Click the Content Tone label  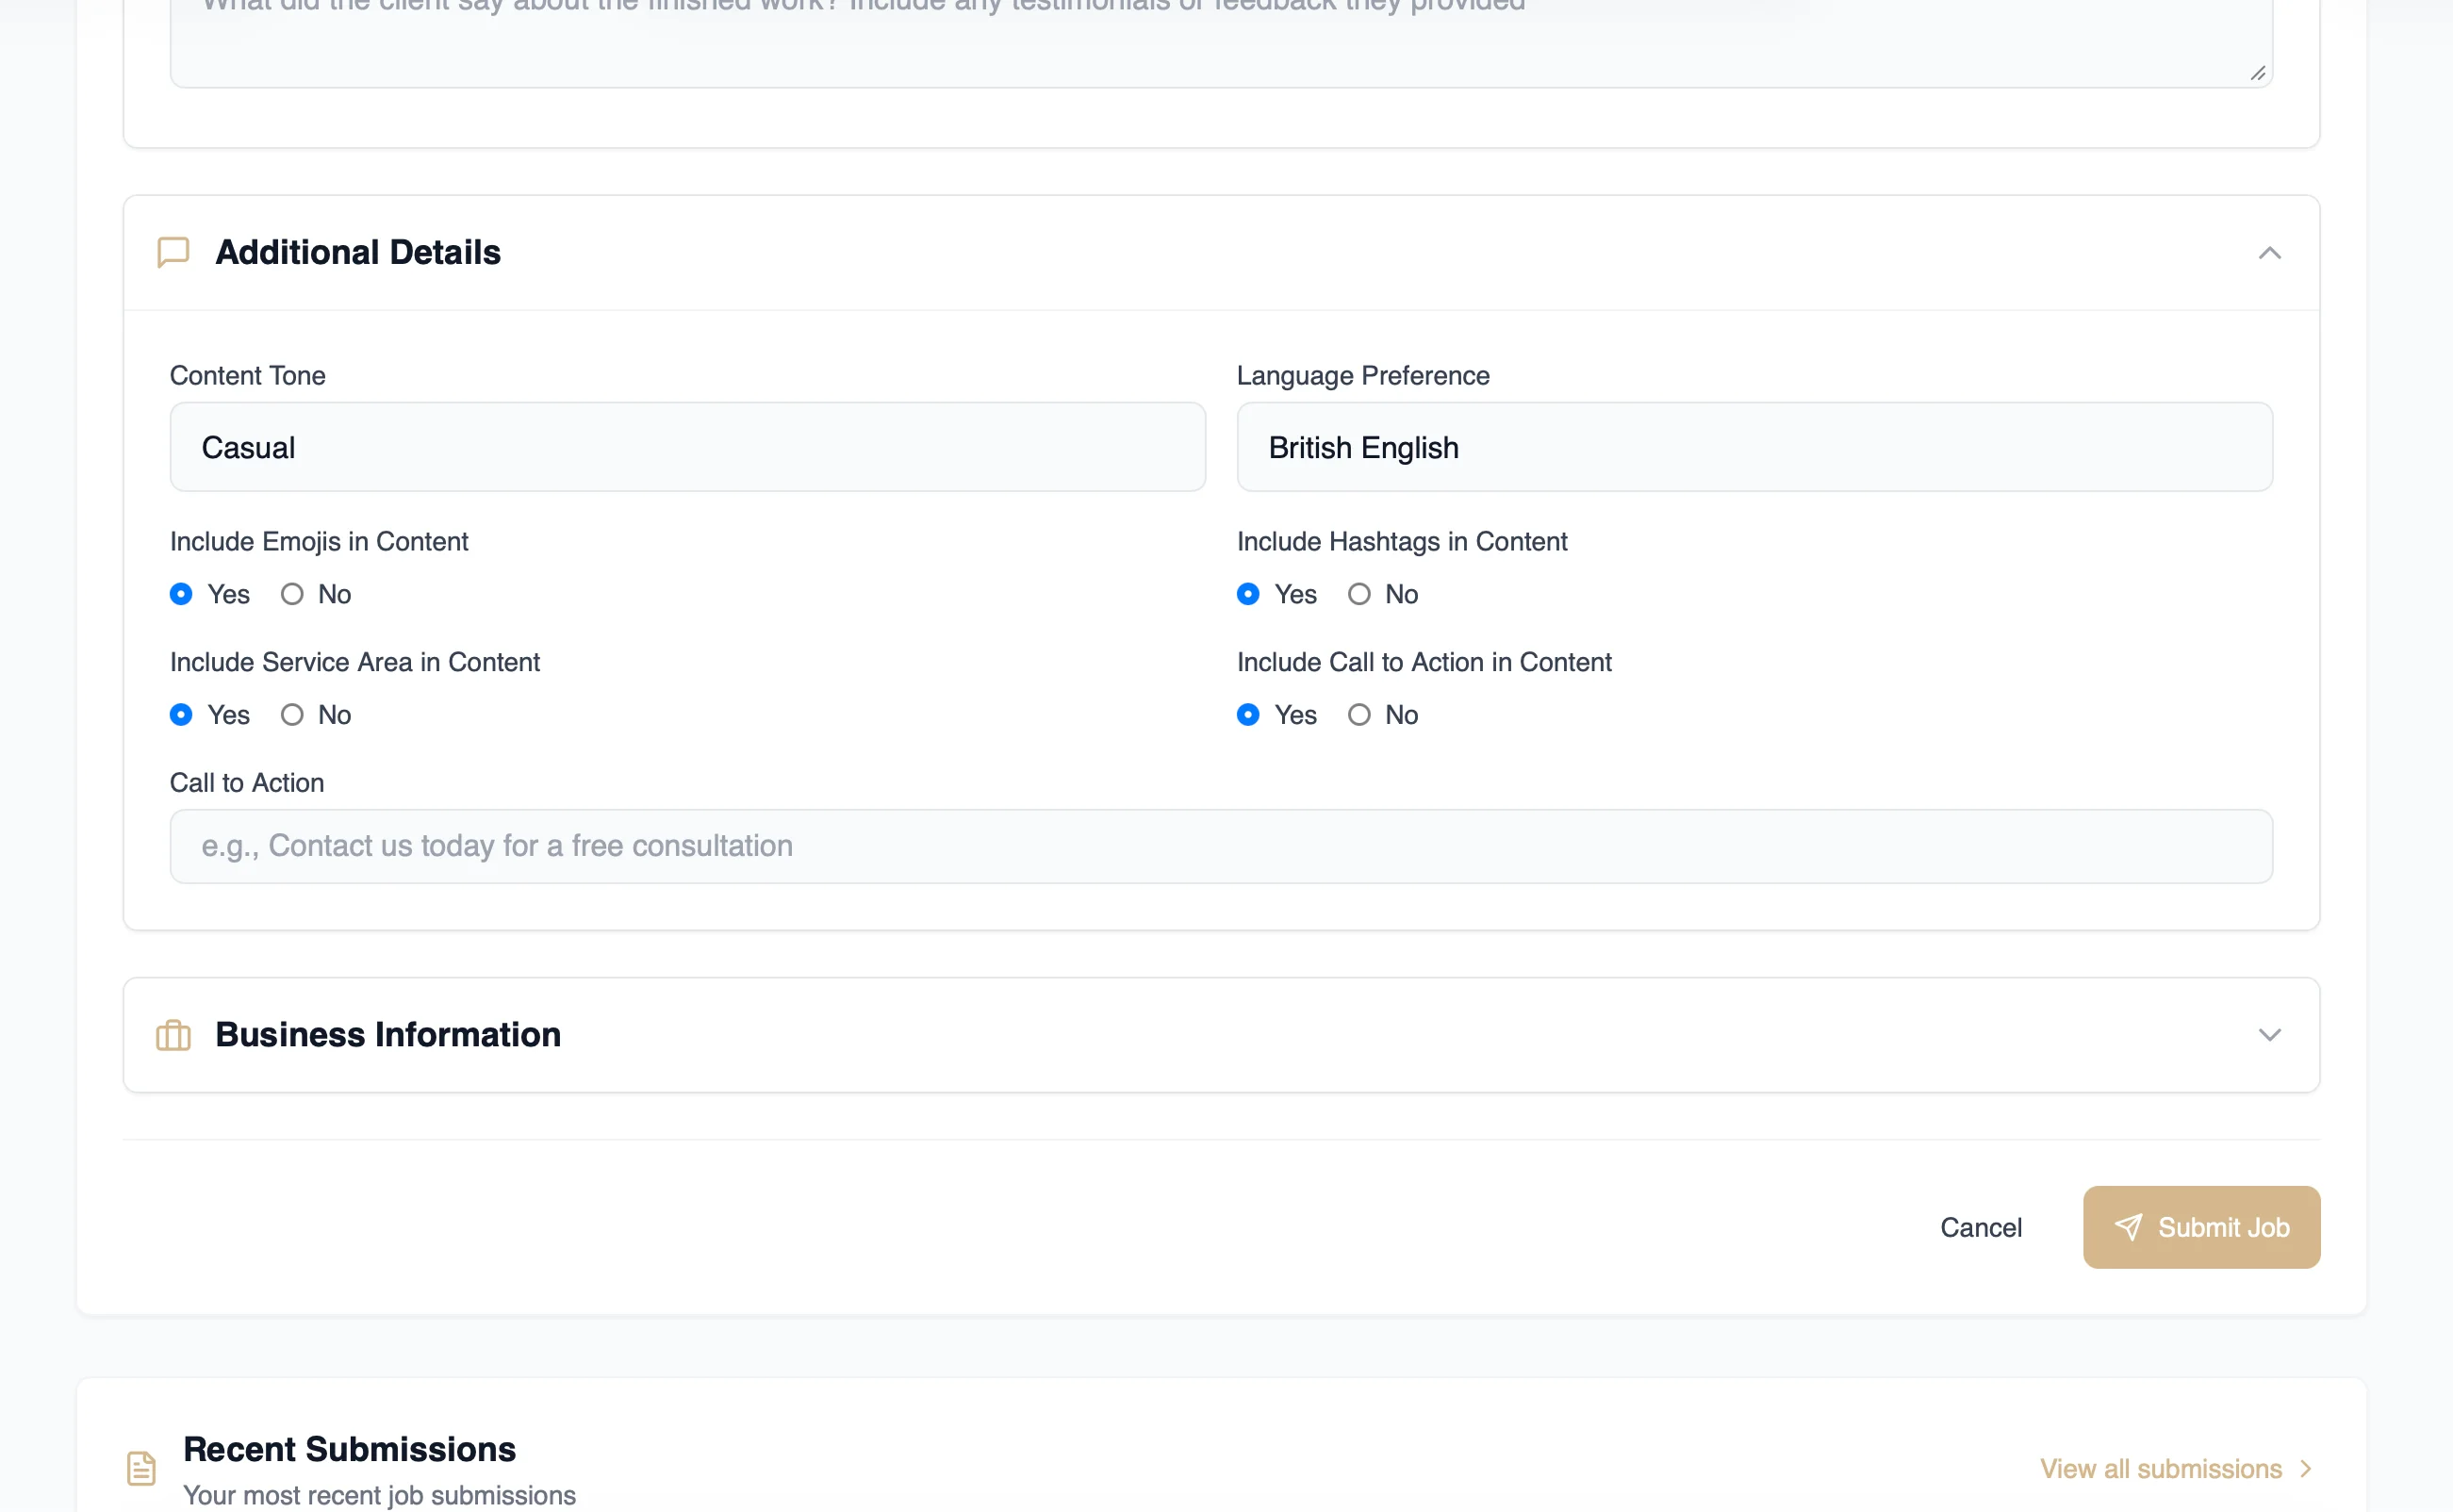pos(247,375)
